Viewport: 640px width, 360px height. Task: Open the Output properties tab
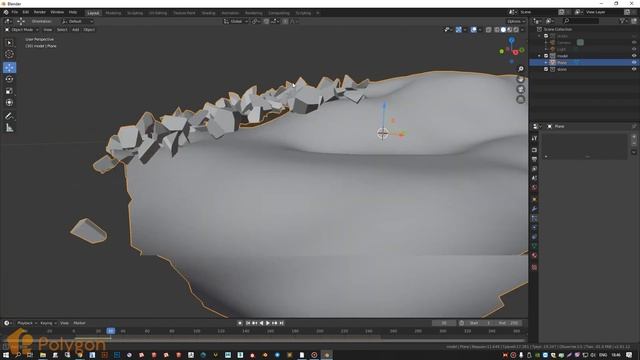(x=534, y=159)
